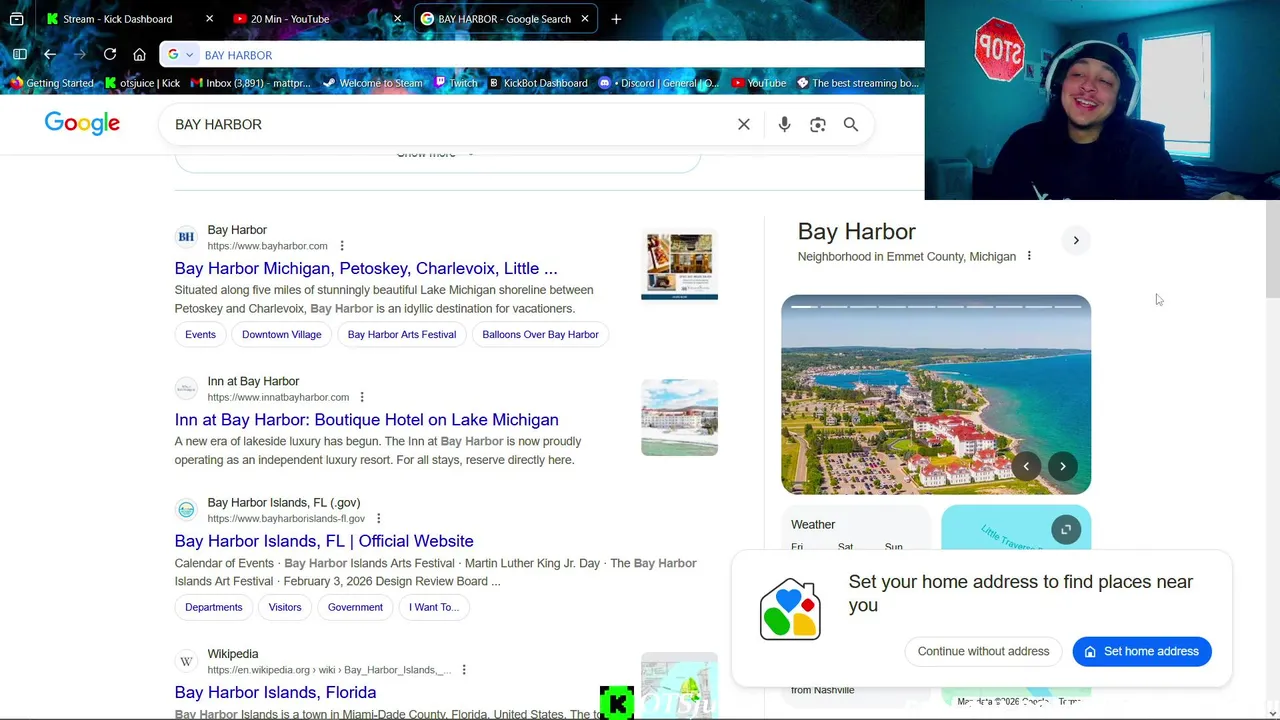The image size is (1280, 720).
Task: Open bayharbor.com result thumbnail
Action: tap(679, 265)
